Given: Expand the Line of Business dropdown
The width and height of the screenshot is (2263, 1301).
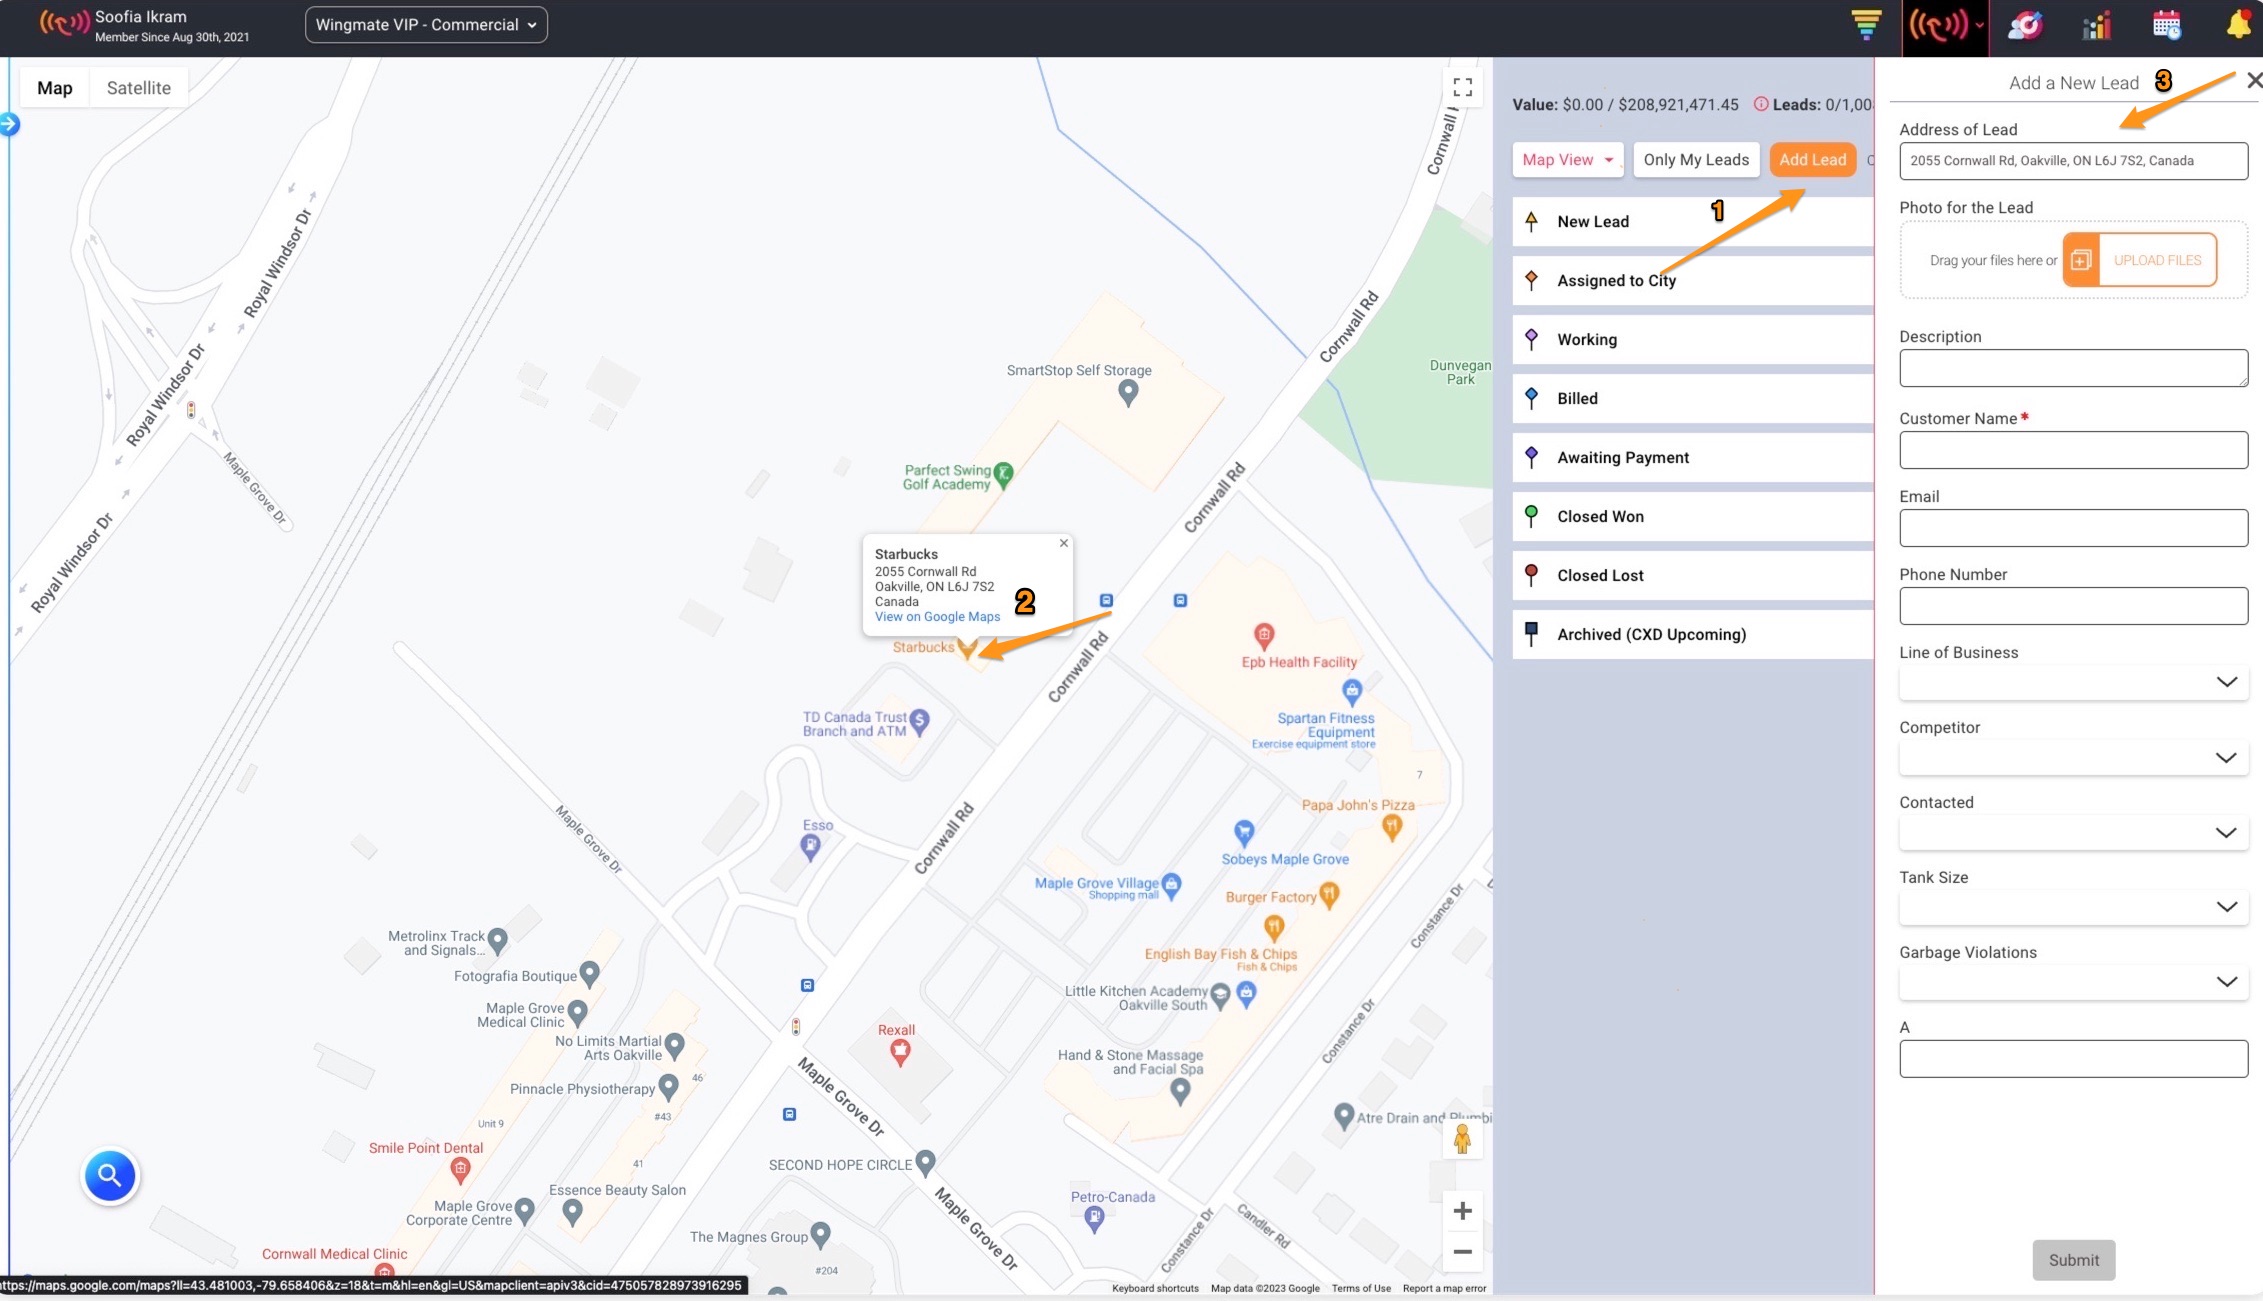Looking at the screenshot, I should pos(2073,682).
